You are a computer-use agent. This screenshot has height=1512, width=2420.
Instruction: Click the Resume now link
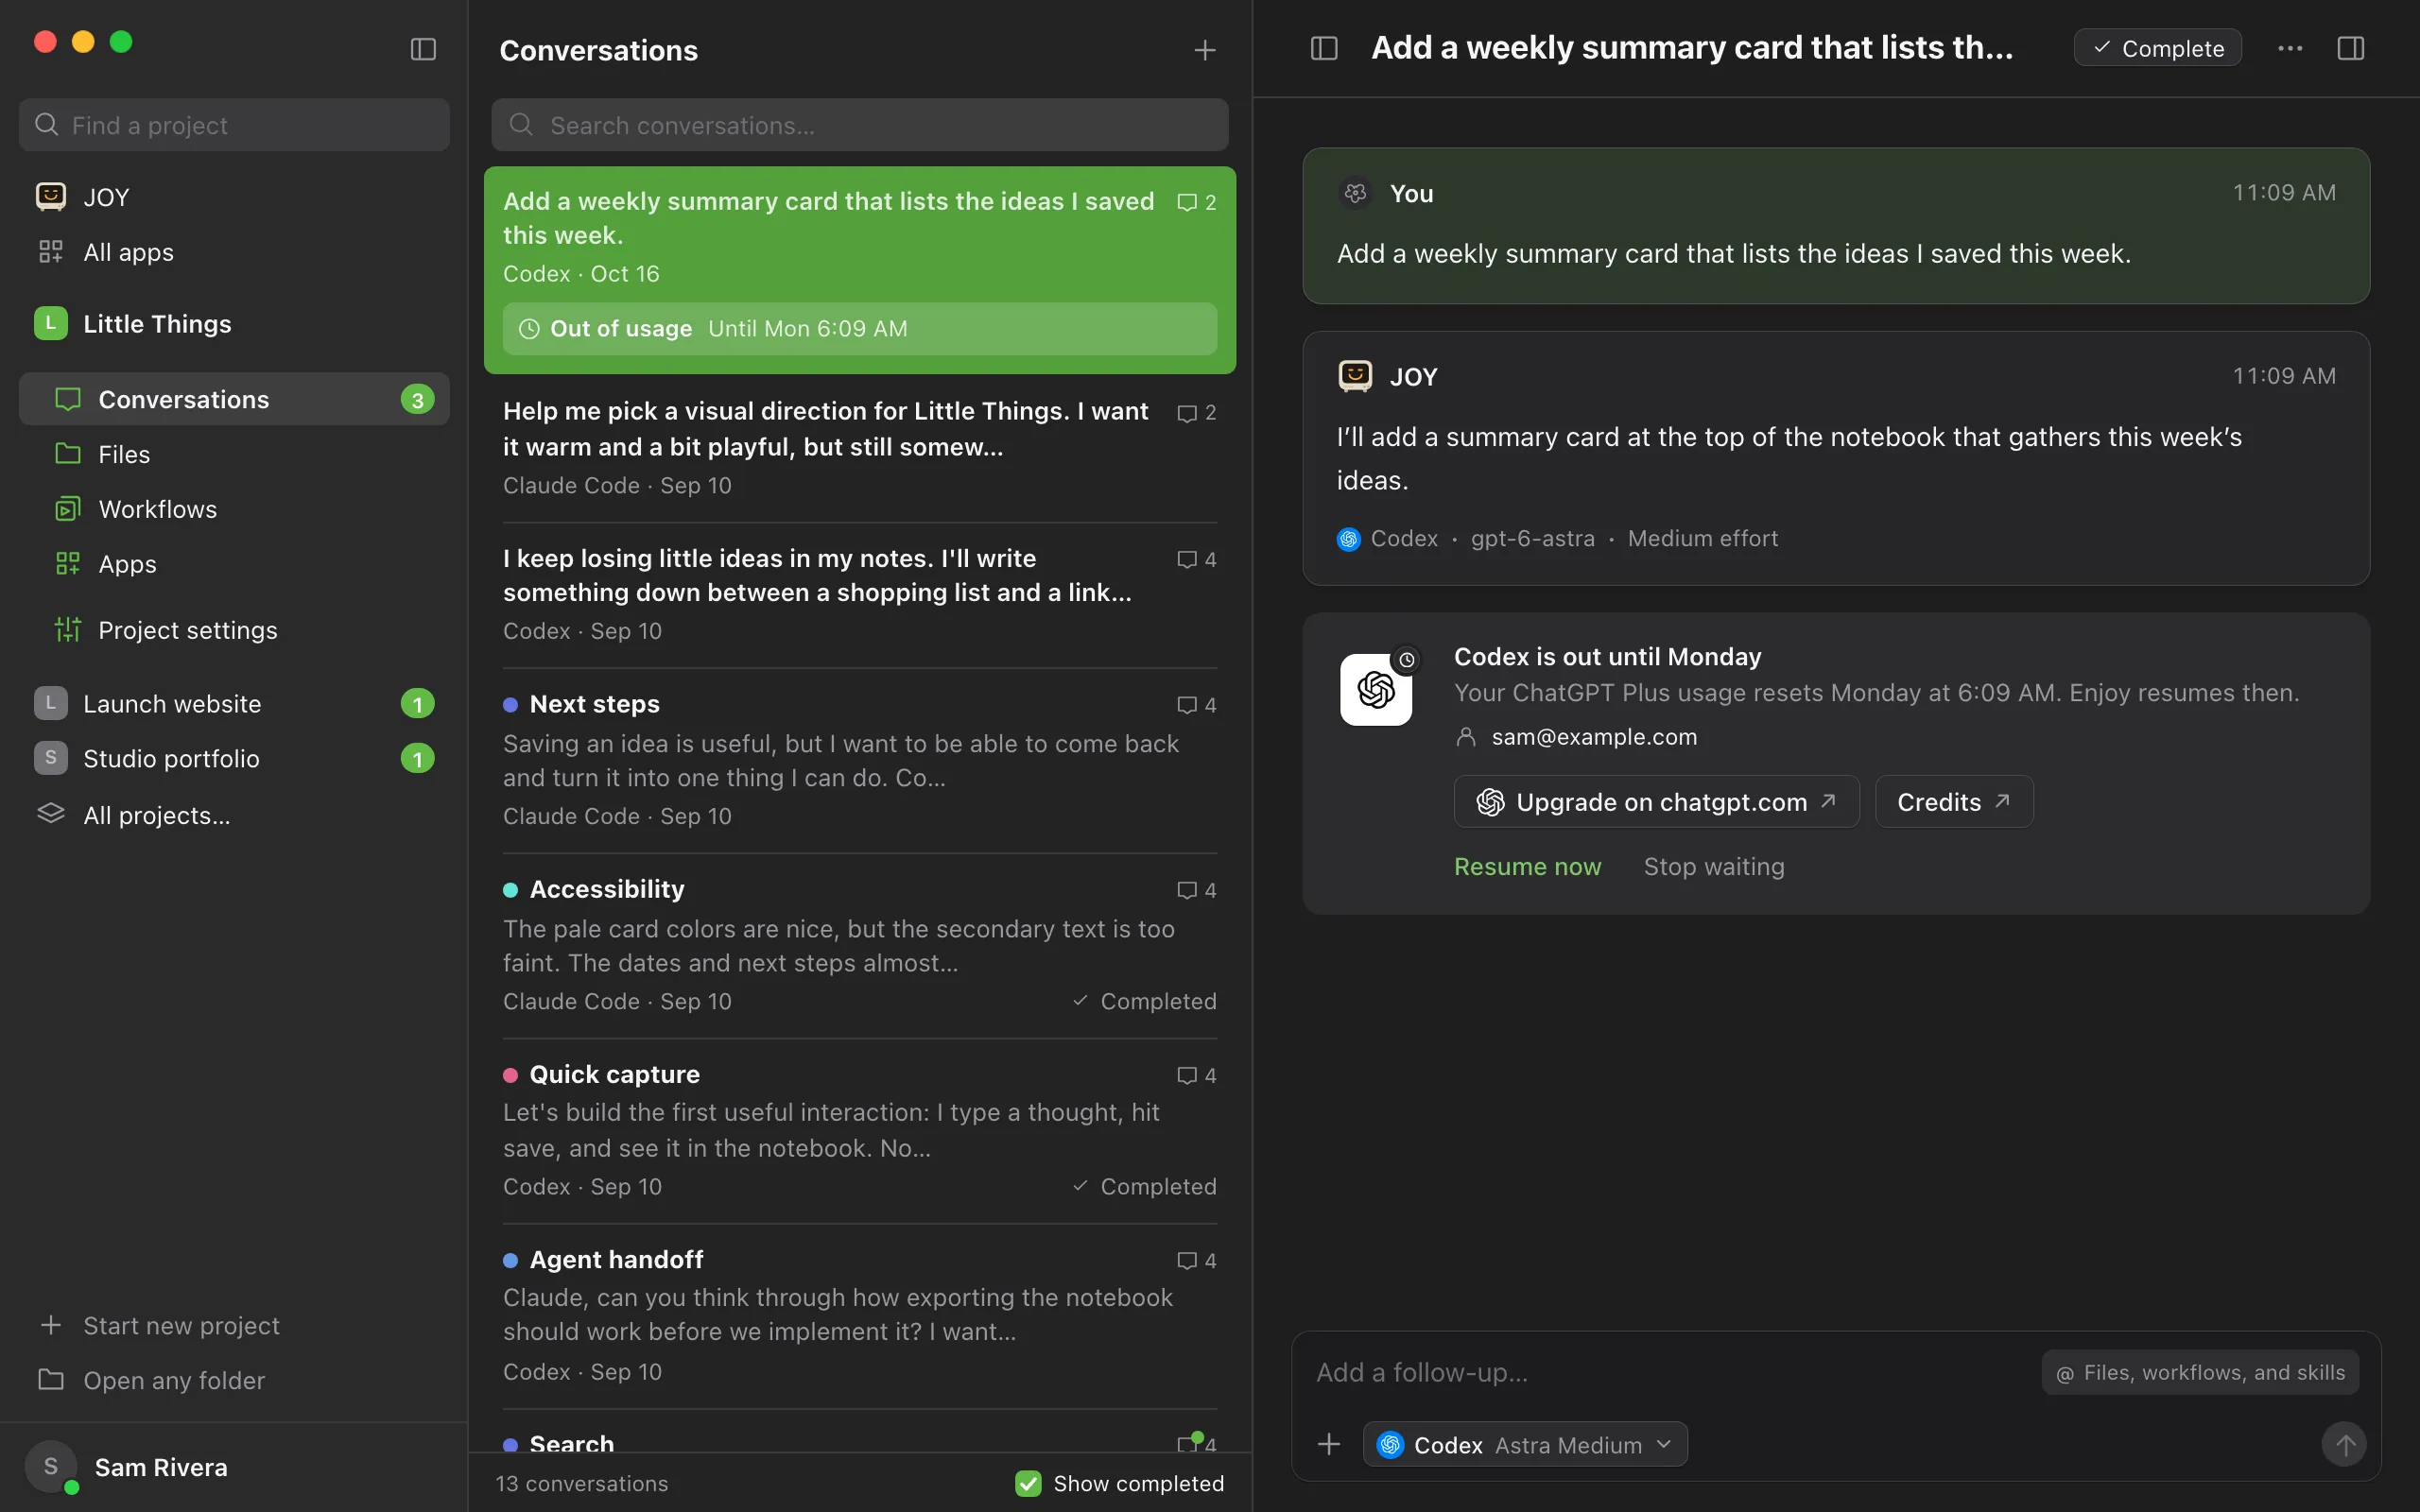[x=1527, y=866]
